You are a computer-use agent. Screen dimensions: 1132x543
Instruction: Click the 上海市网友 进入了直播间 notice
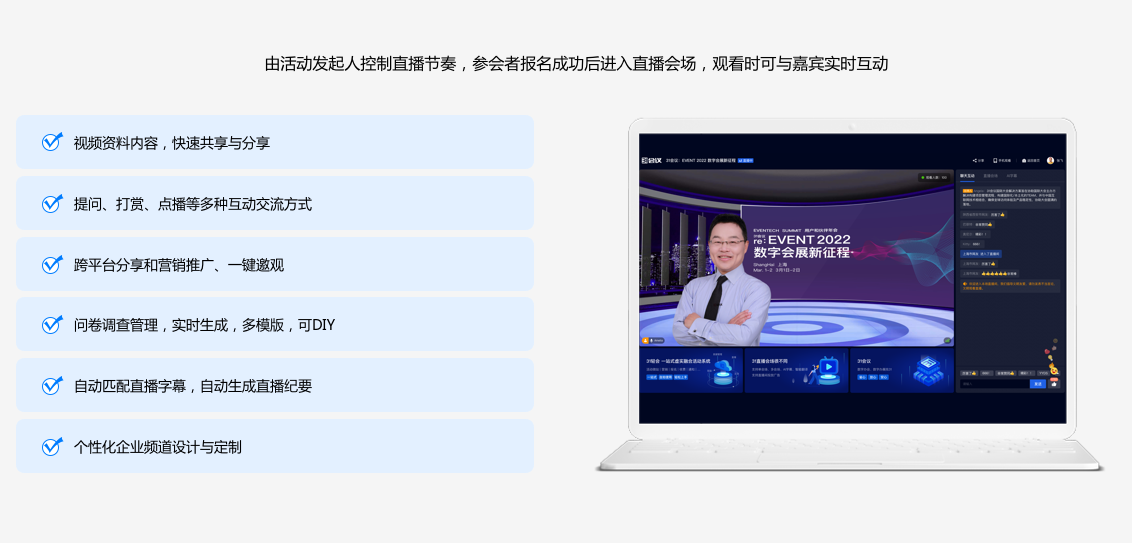981,254
